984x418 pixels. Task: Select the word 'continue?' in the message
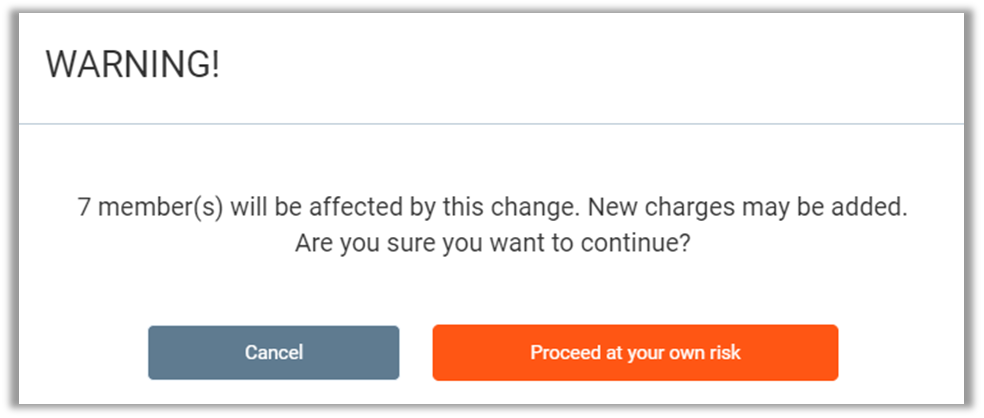(642, 243)
